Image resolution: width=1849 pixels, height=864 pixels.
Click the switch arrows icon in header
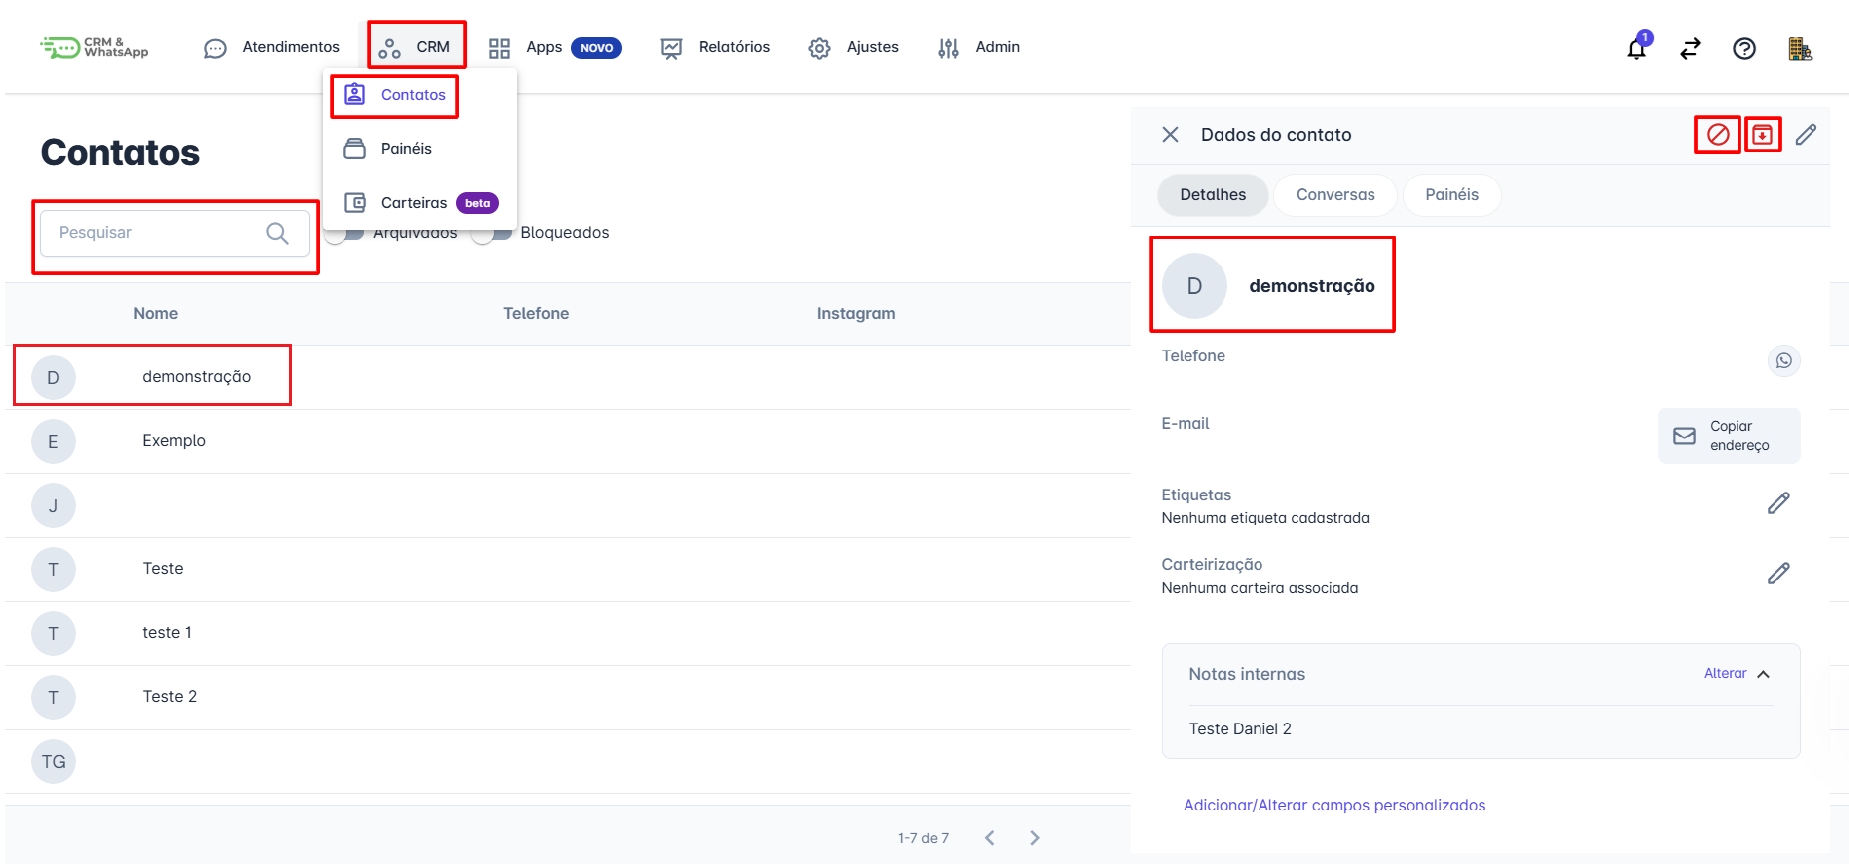click(1690, 48)
